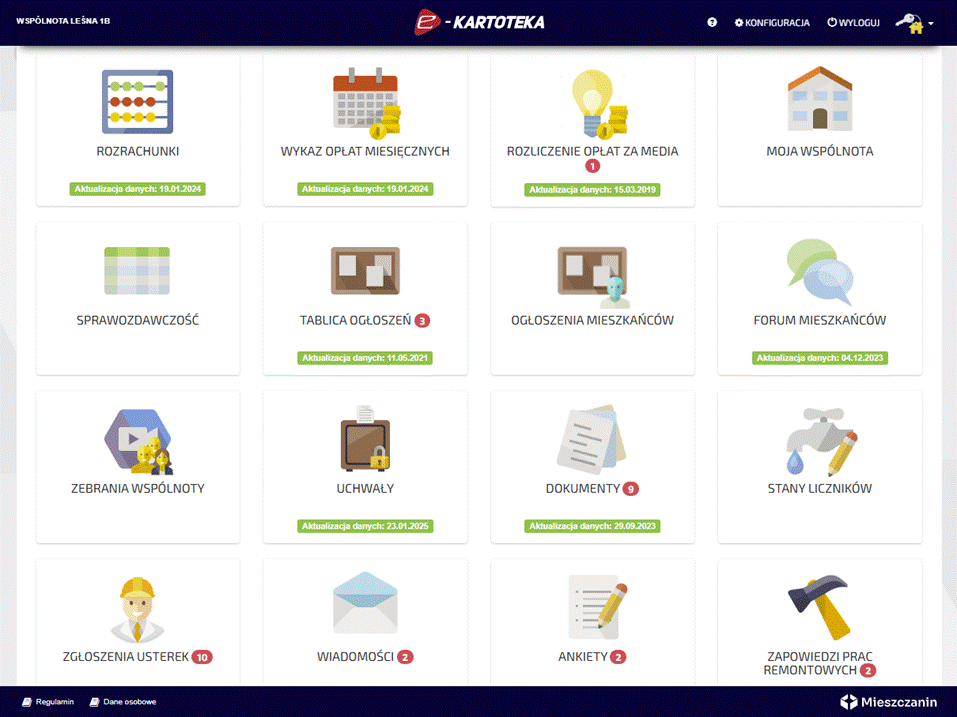The width and height of the screenshot is (957, 717).
Task: Open Tablica ogłoszeń corkboard icon
Action: [x=365, y=270]
